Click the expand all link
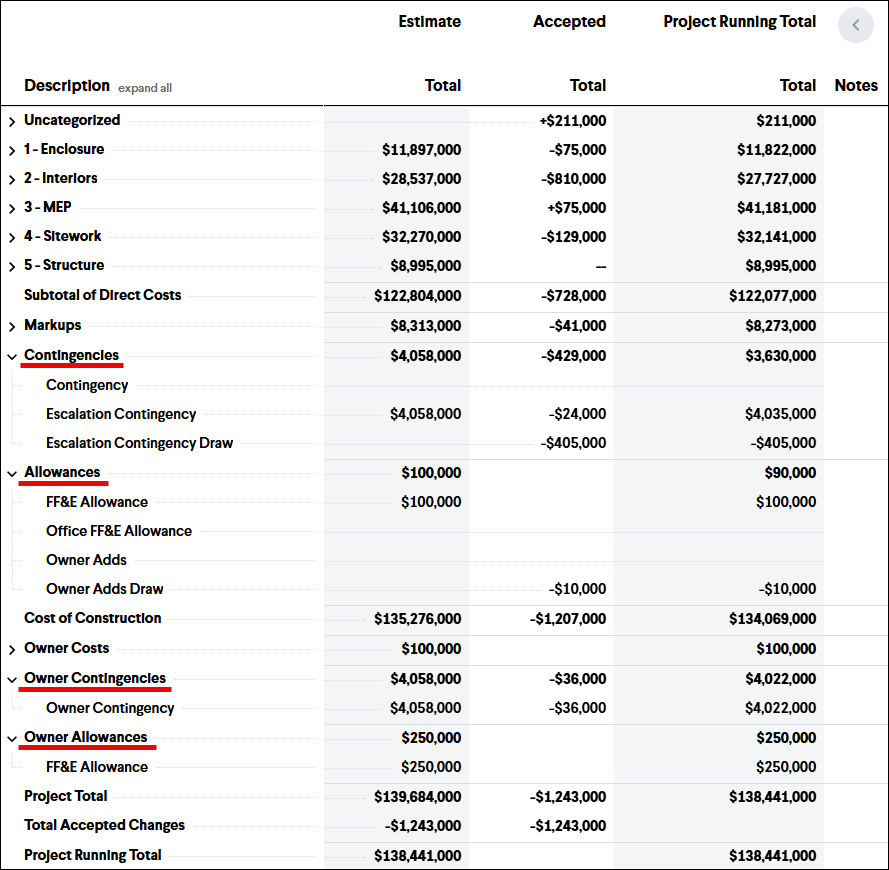The width and height of the screenshot is (889, 870). coord(144,88)
